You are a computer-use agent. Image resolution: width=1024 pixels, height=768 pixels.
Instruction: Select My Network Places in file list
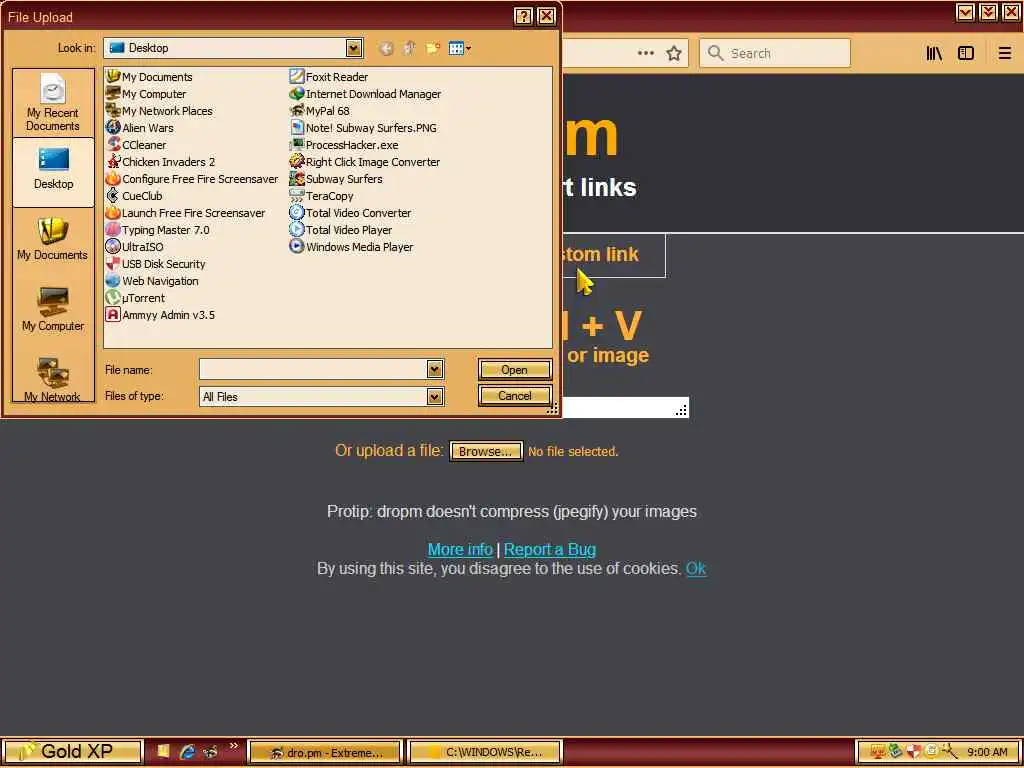pos(159,111)
